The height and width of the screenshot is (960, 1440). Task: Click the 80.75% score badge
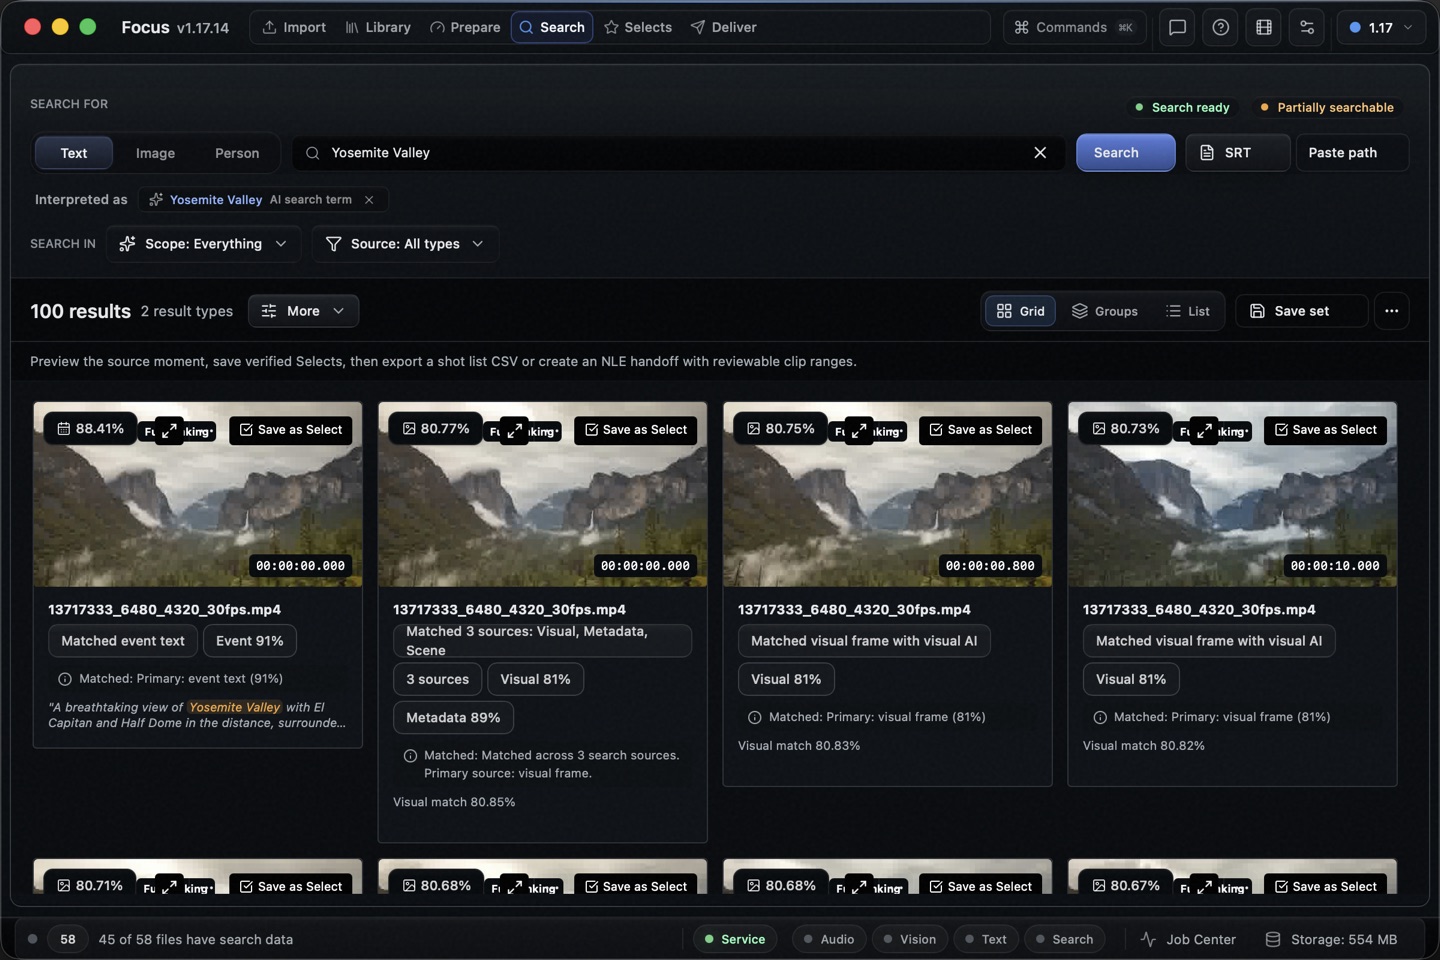[781, 429]
